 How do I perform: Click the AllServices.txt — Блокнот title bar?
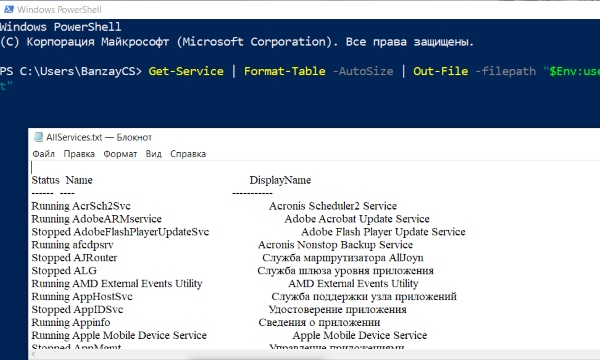pyautogui.click(x=314, y=137)
